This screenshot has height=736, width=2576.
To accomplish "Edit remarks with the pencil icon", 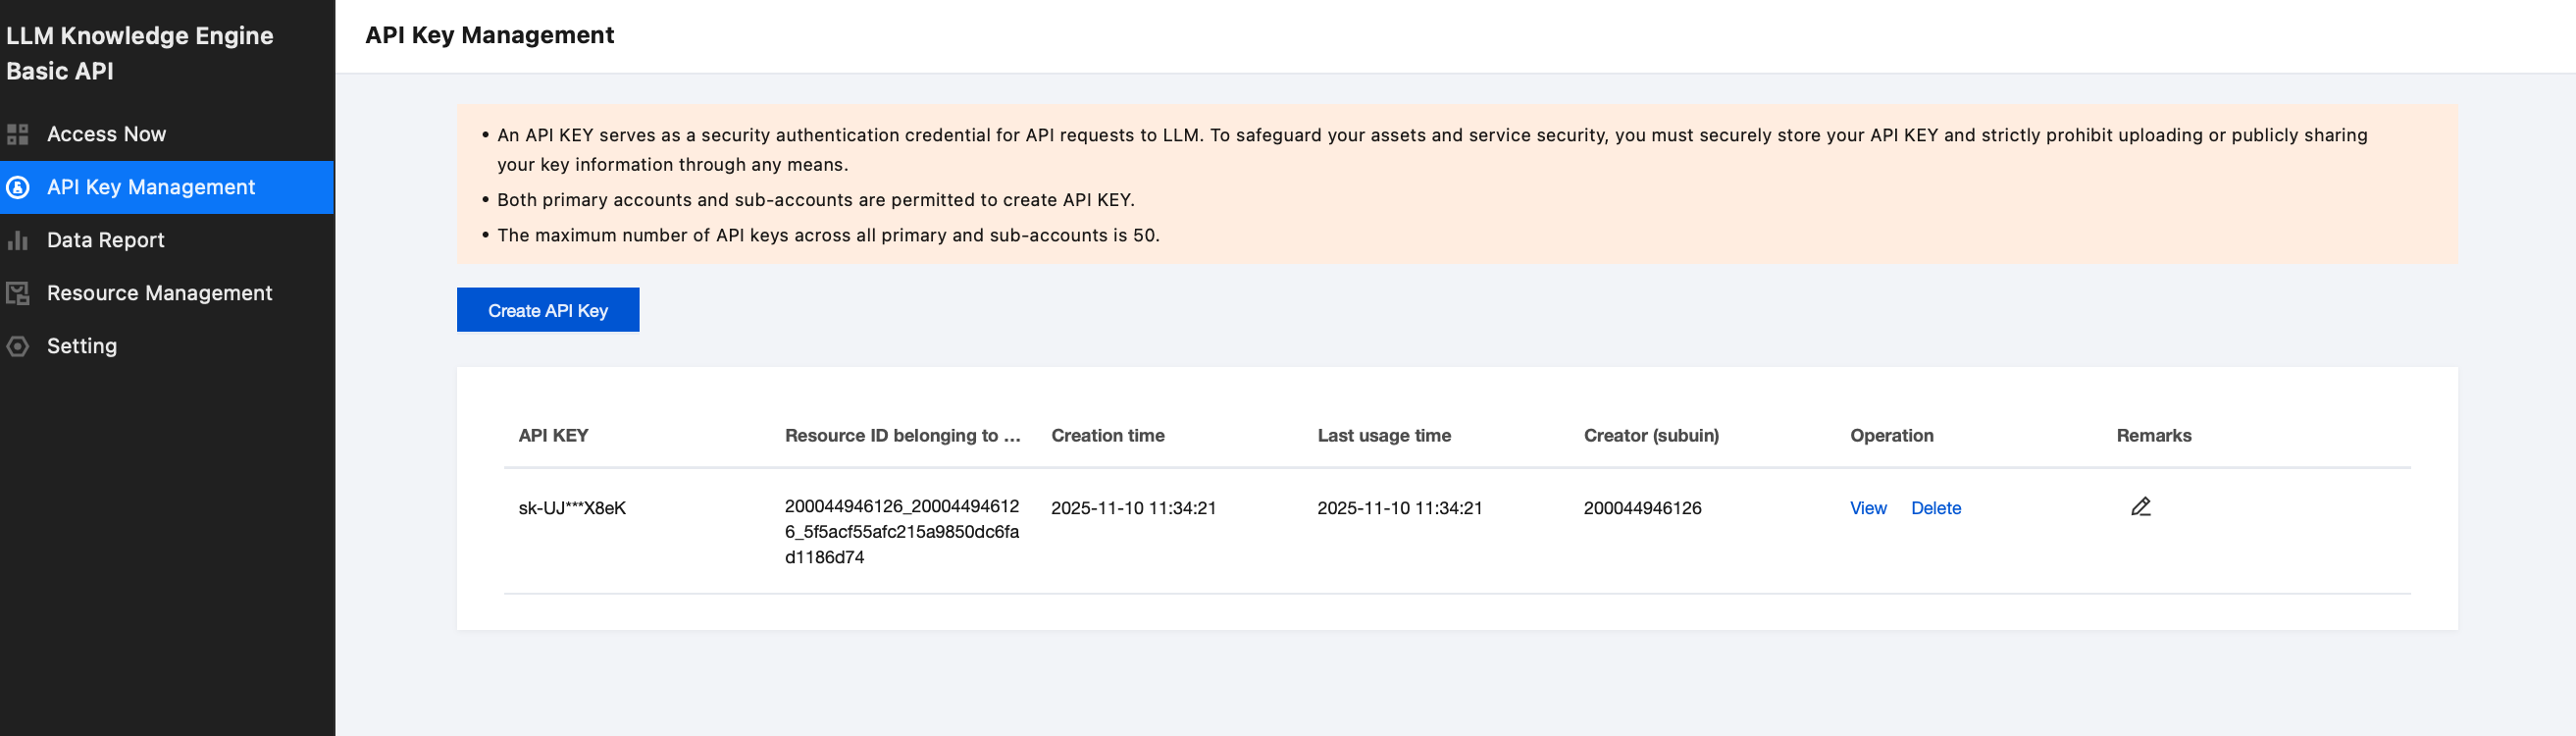I will 2140,507.
